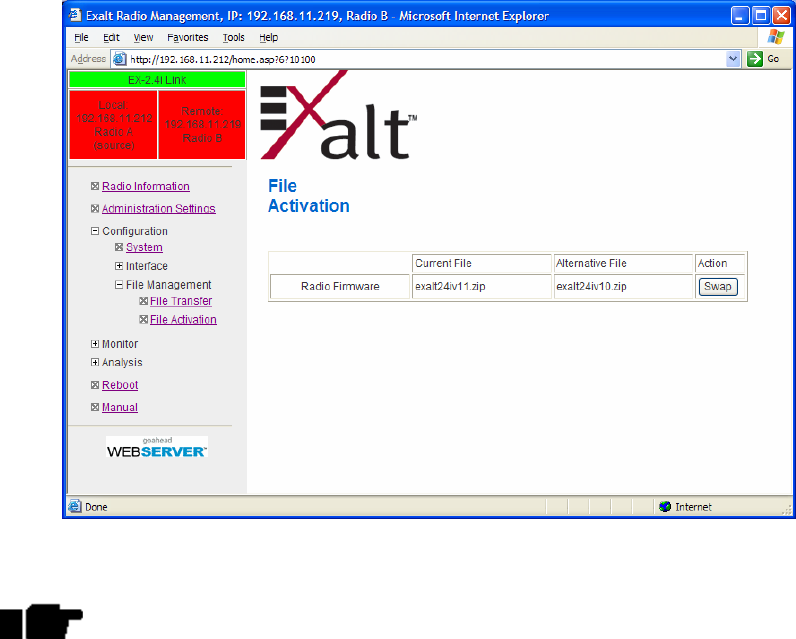Select the Local Radio A panel
The height and width of the screenshot is (639, 796).
click(113, 125)
